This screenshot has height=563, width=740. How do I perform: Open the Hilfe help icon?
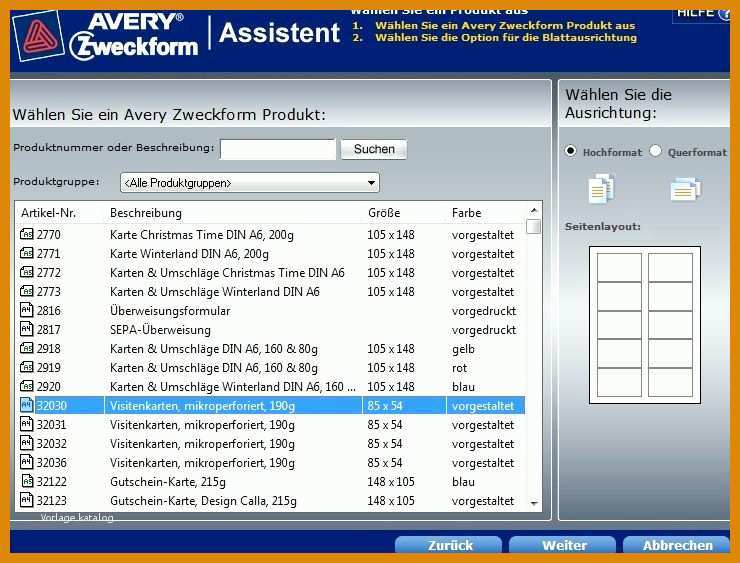[x=725, y=13]
